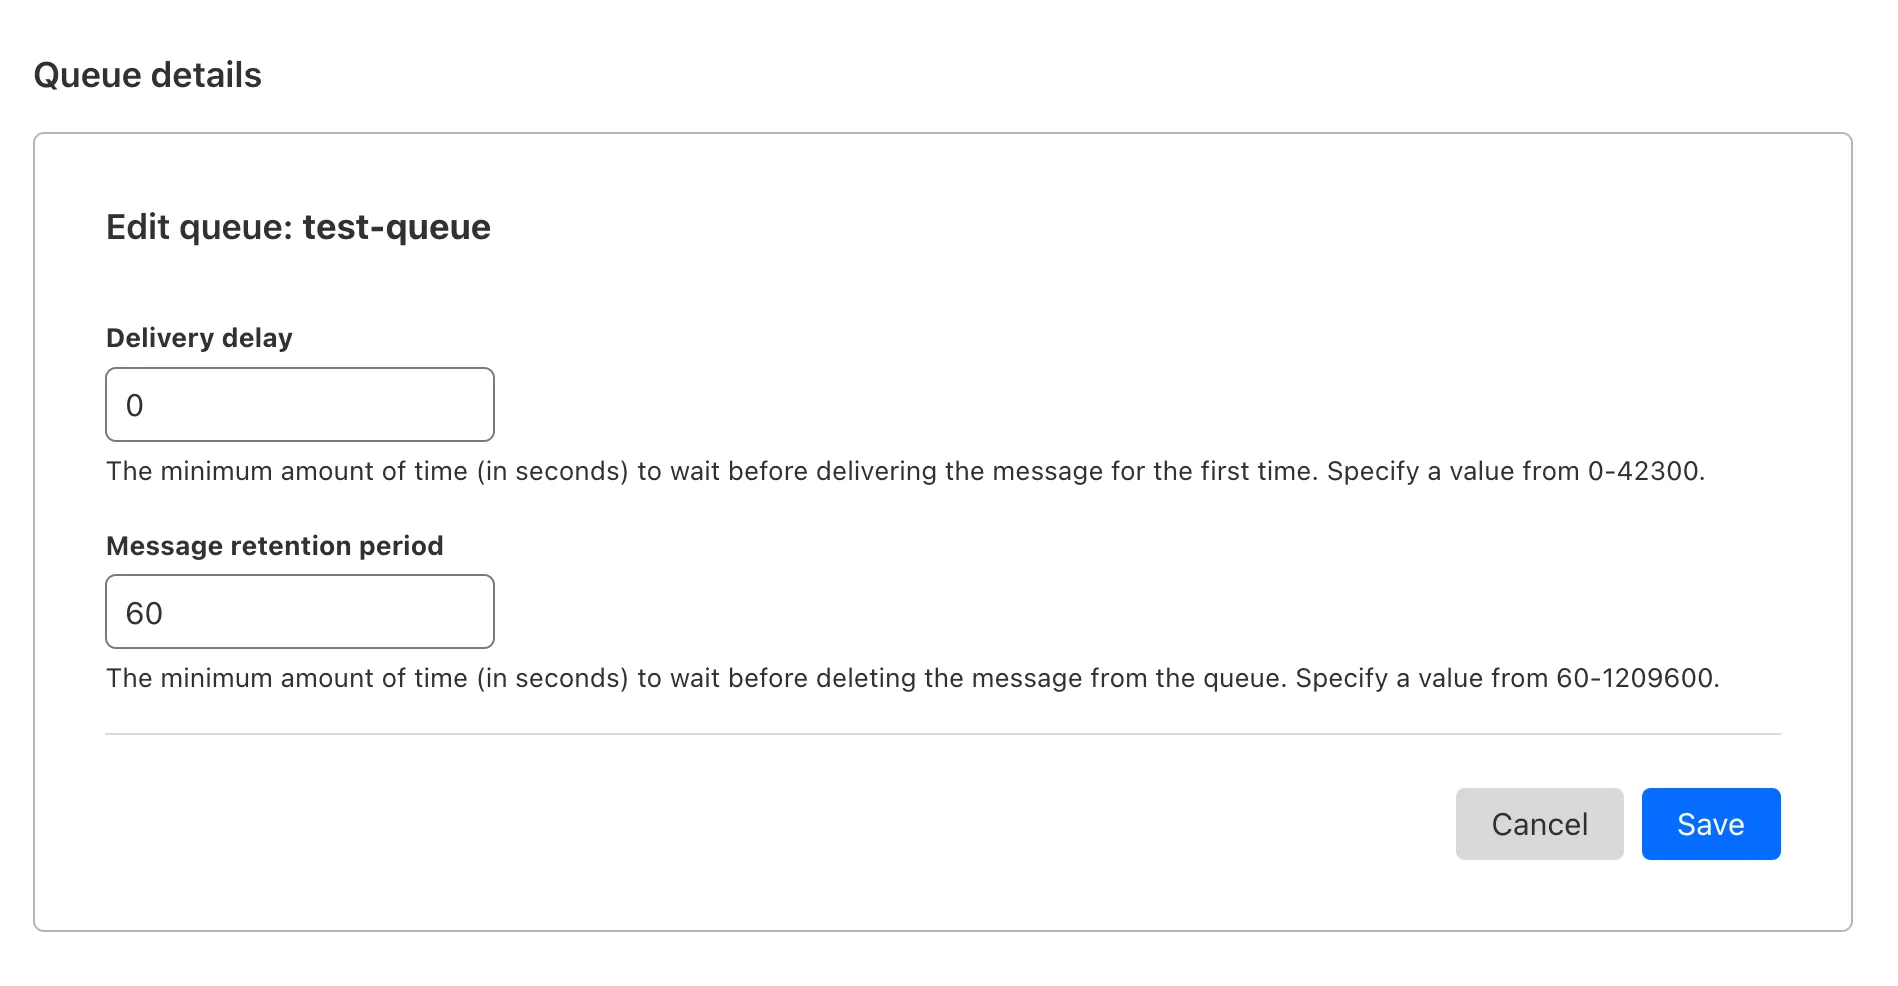Click the Delivery delay label
The image size is (1898, 986).
[x=198, y=337]
